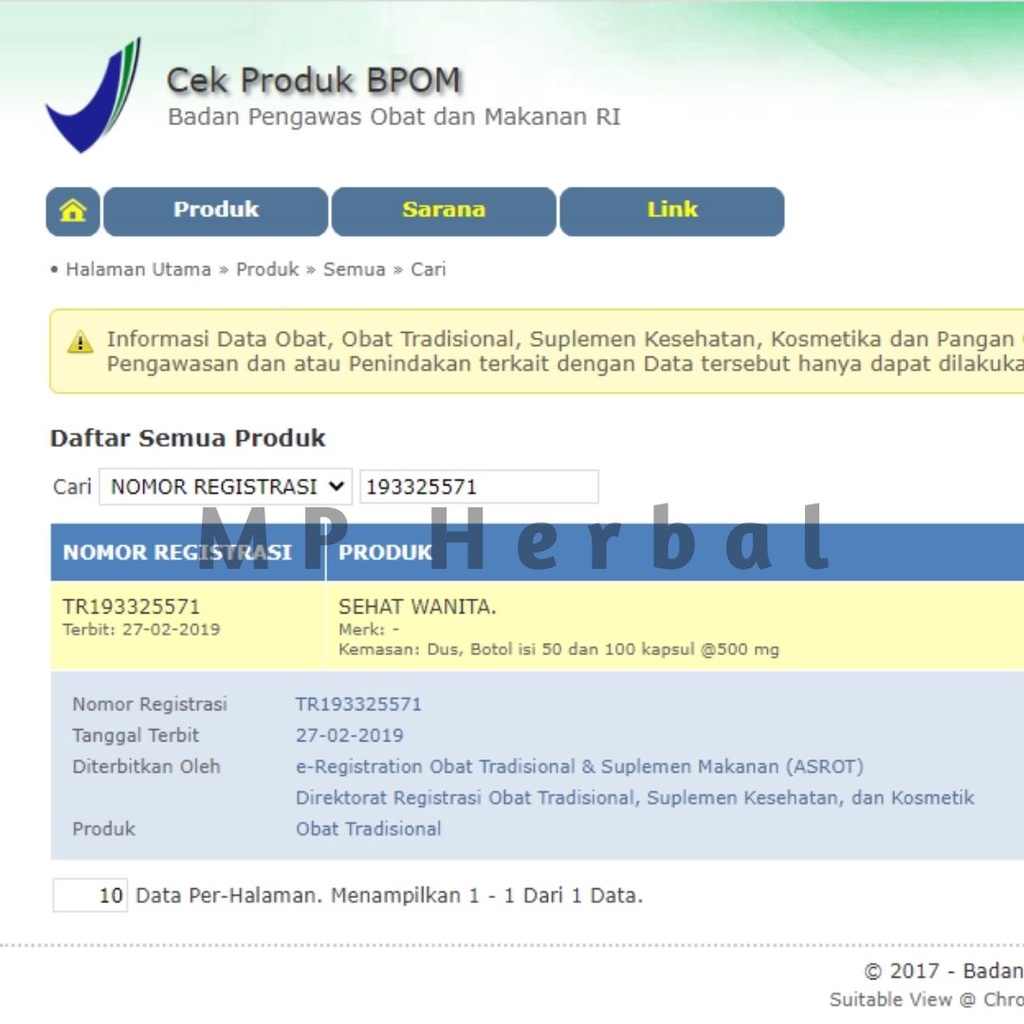Click the Cek Produk BPOM title
This screenshot has height=1024, width=1024.
(314, 80)
